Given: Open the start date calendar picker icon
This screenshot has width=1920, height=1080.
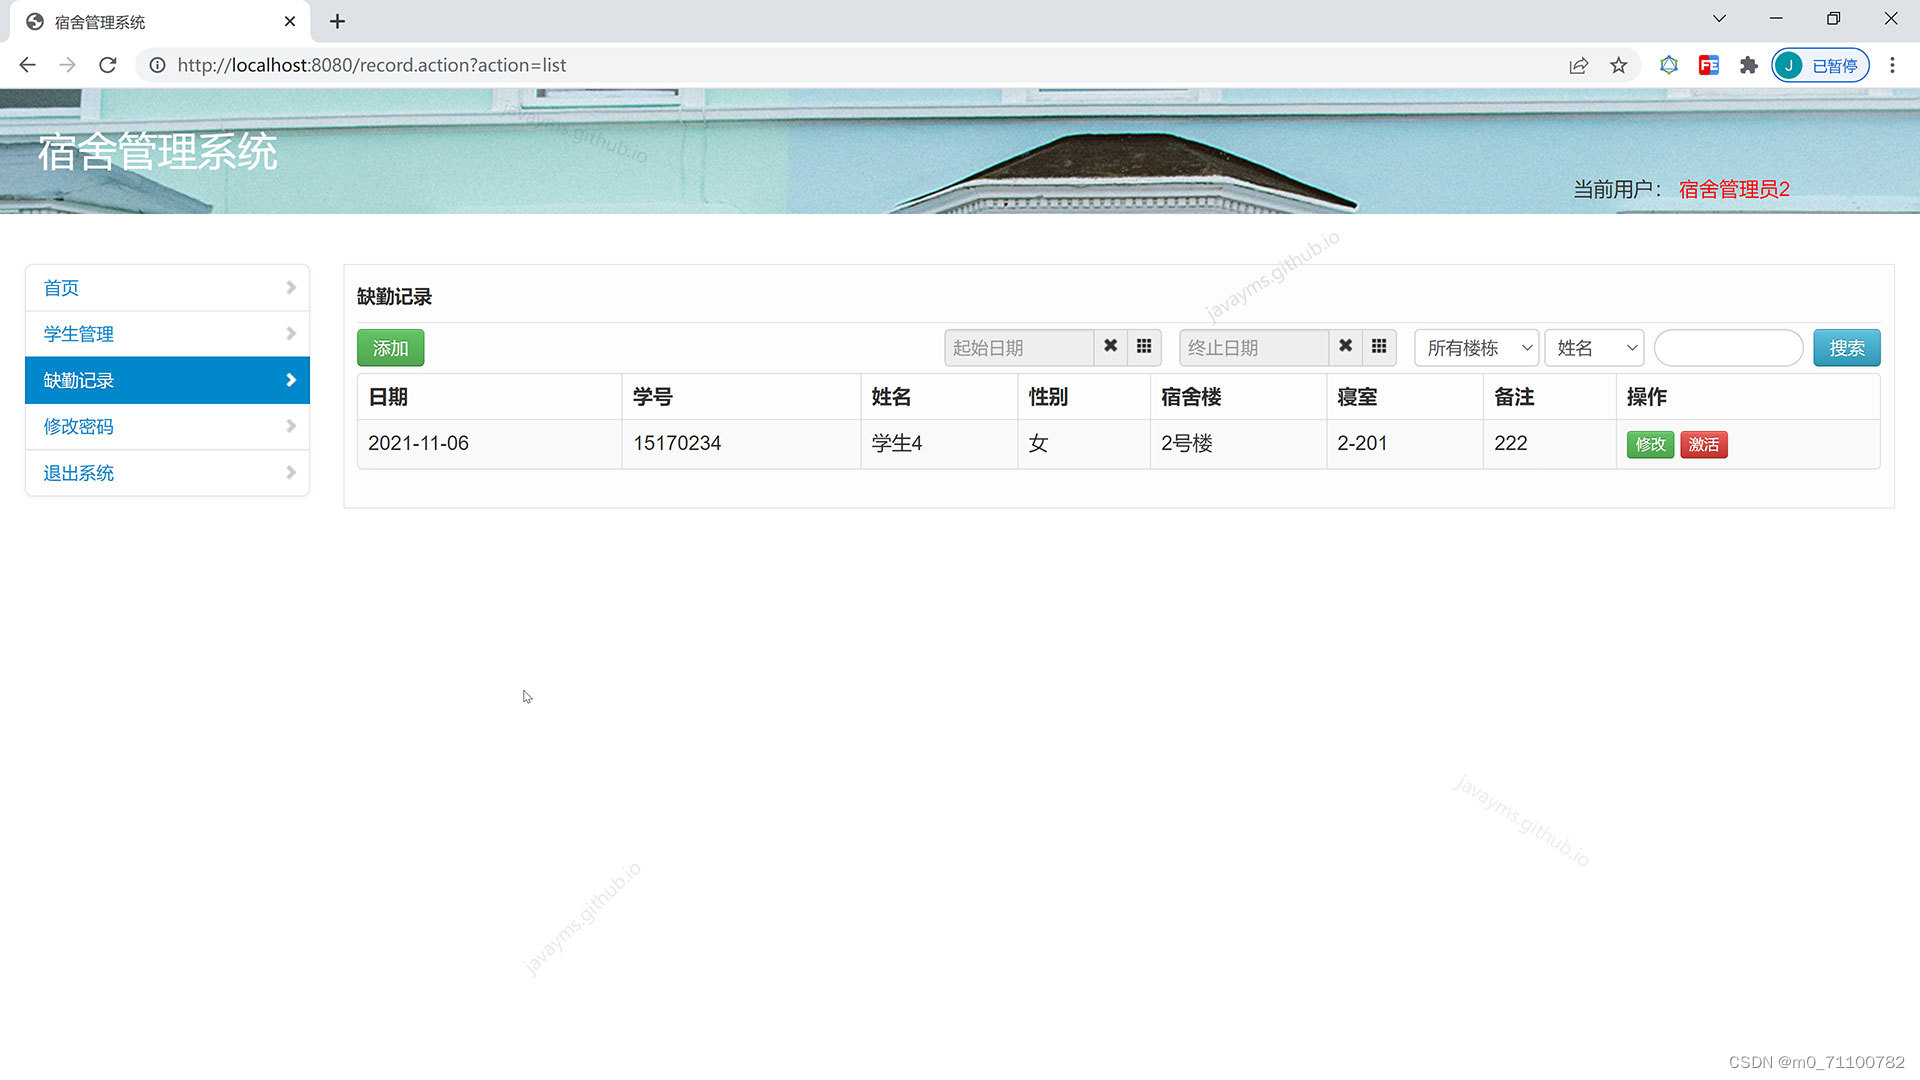Looking at the screenshot, I should coord(1144,347).
